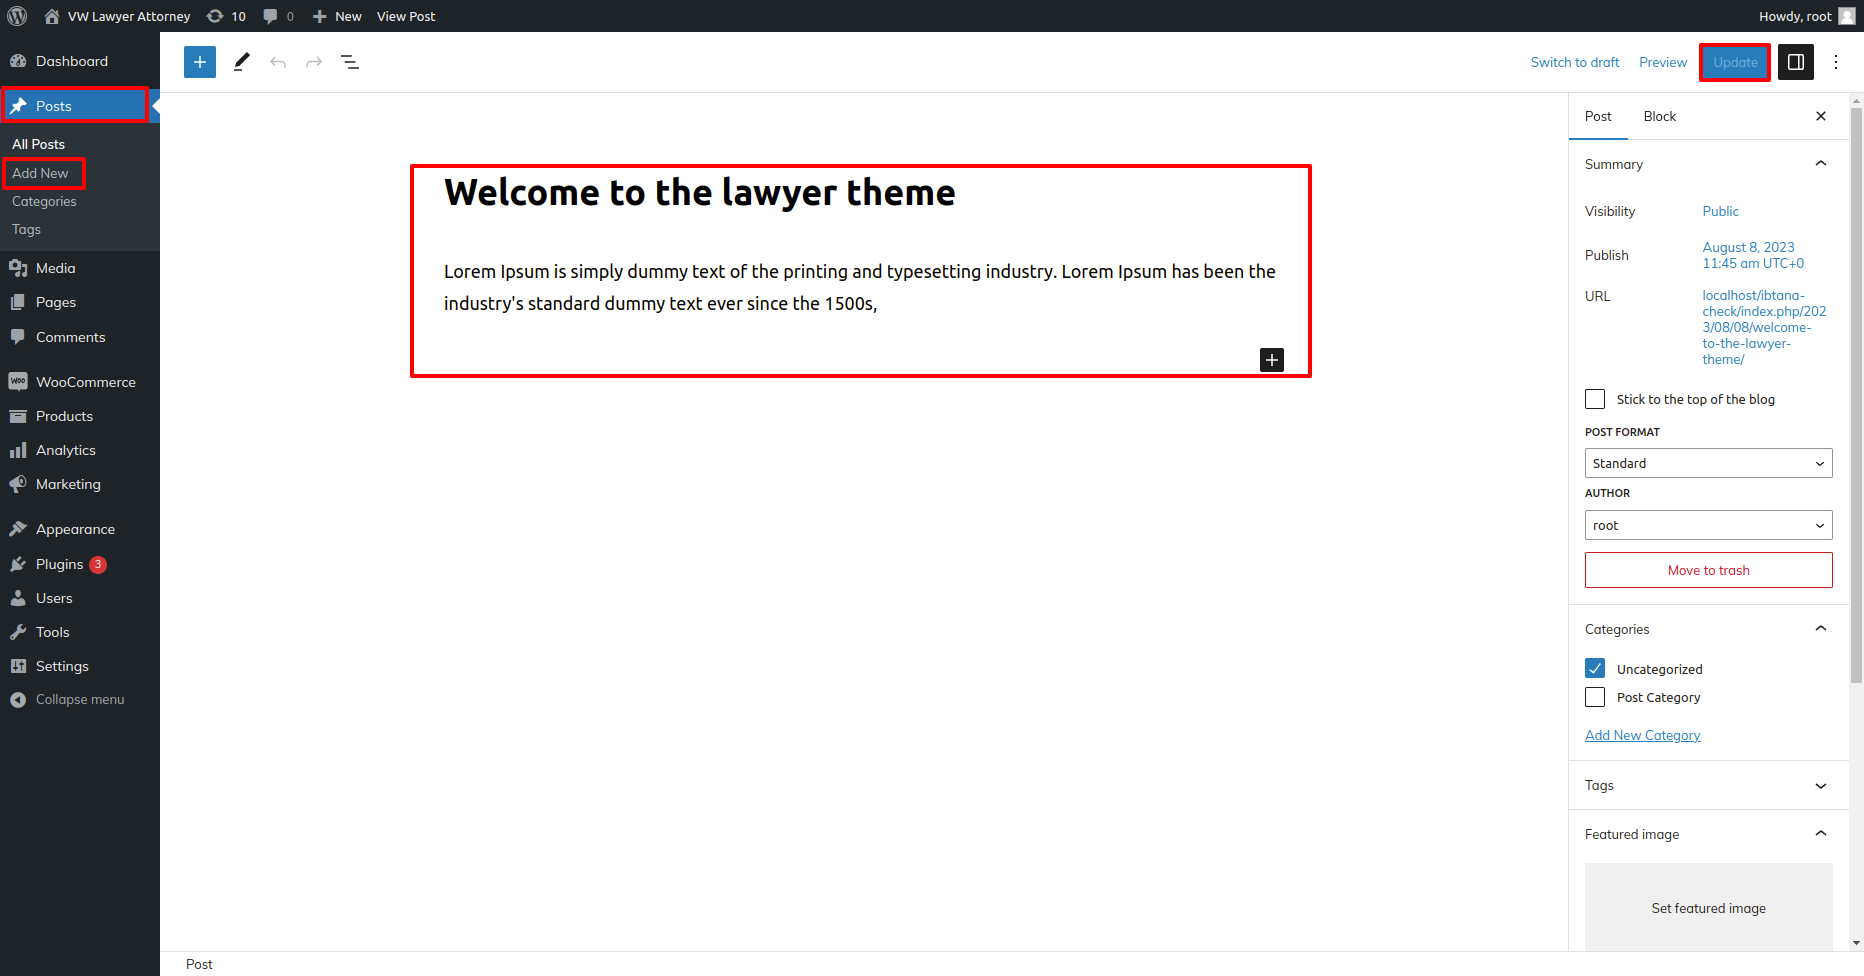
Task: Check the Post Category checkbox
Action: 1595,697
